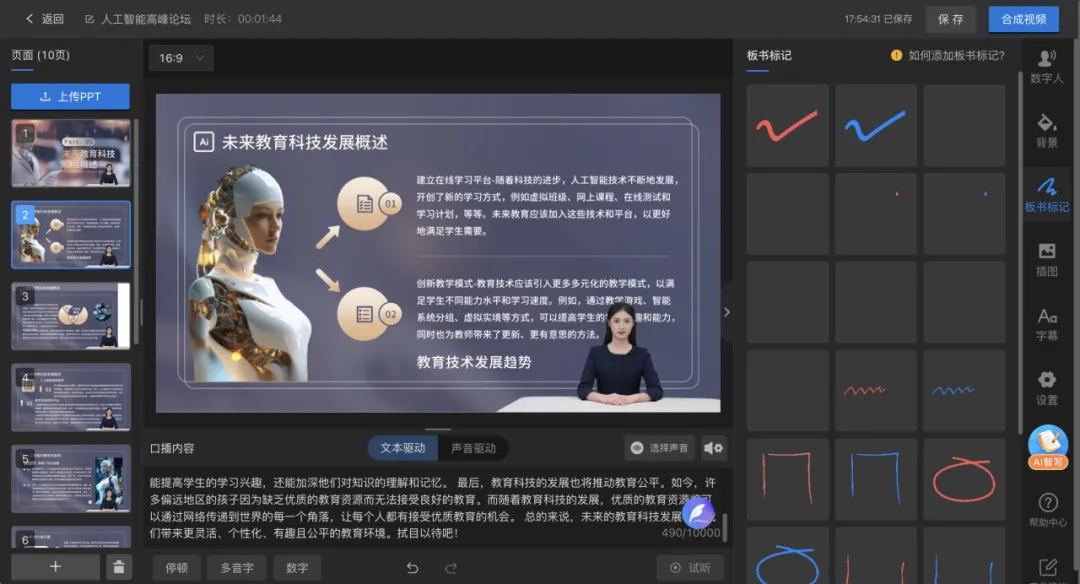Toggle the speaker volume settings icon

(x=713, y=448)
